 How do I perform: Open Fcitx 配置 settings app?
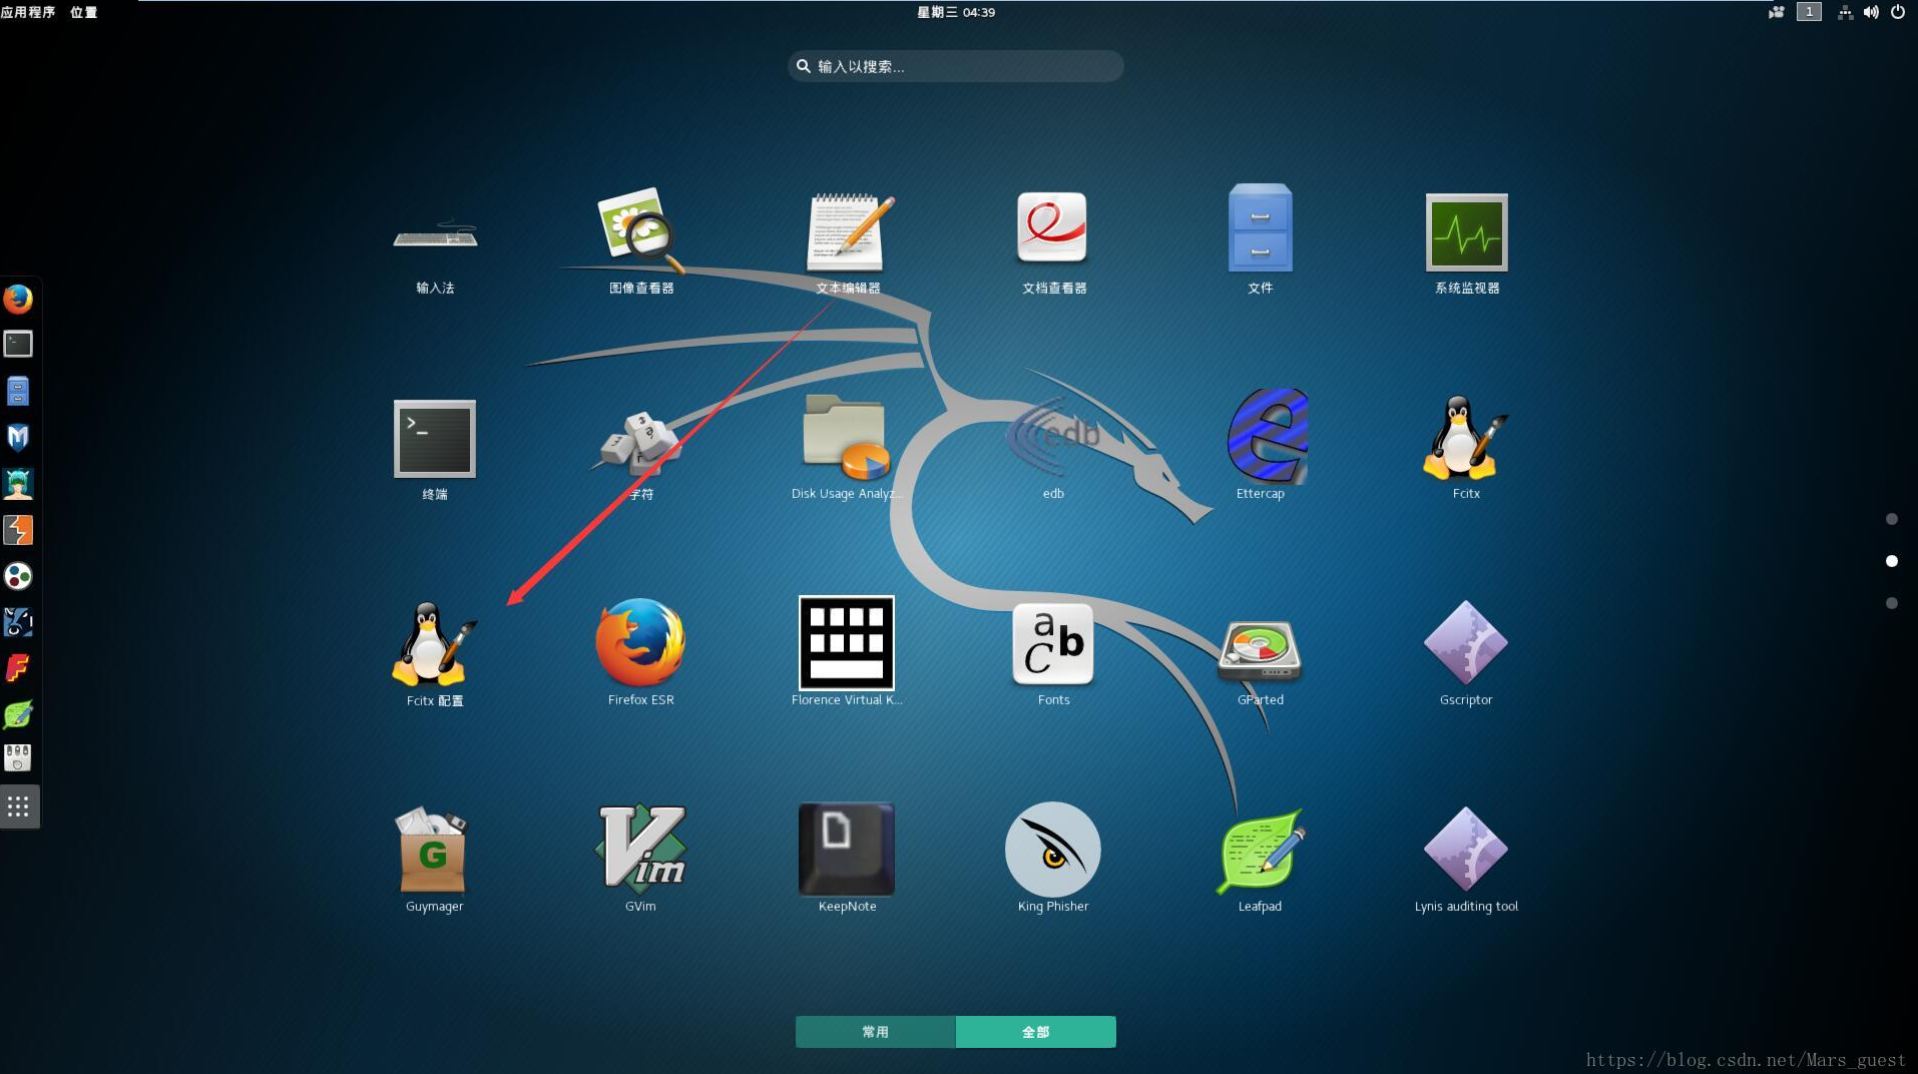click(x=435, y=653)
